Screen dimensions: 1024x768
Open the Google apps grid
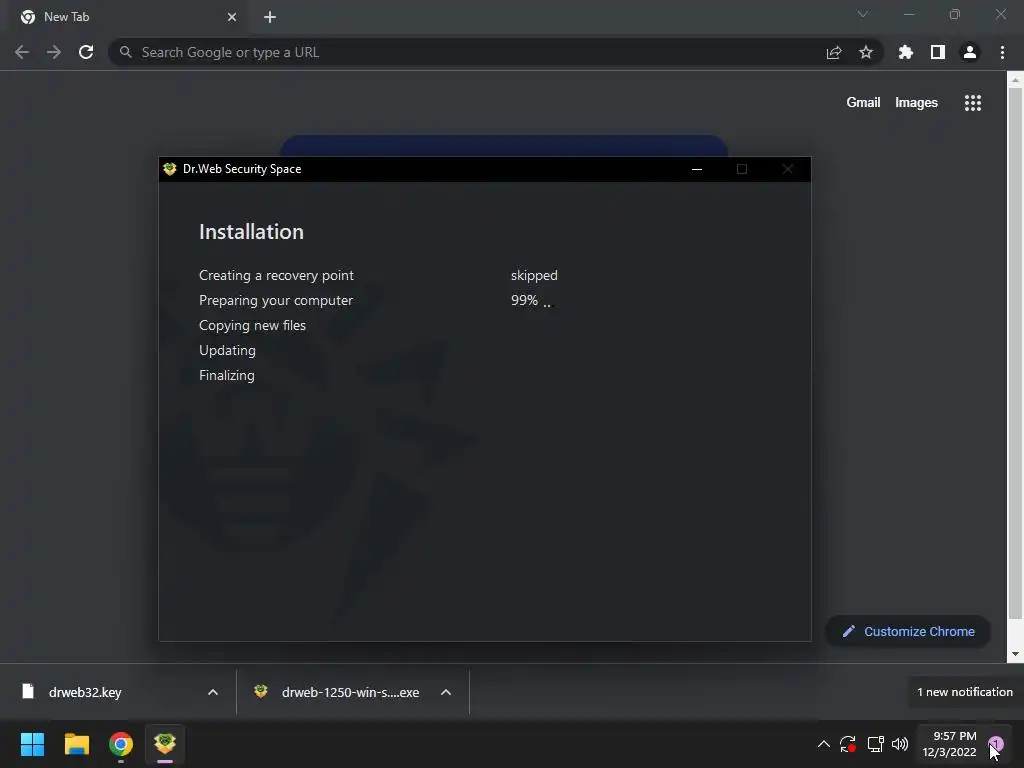coord(973,103)
